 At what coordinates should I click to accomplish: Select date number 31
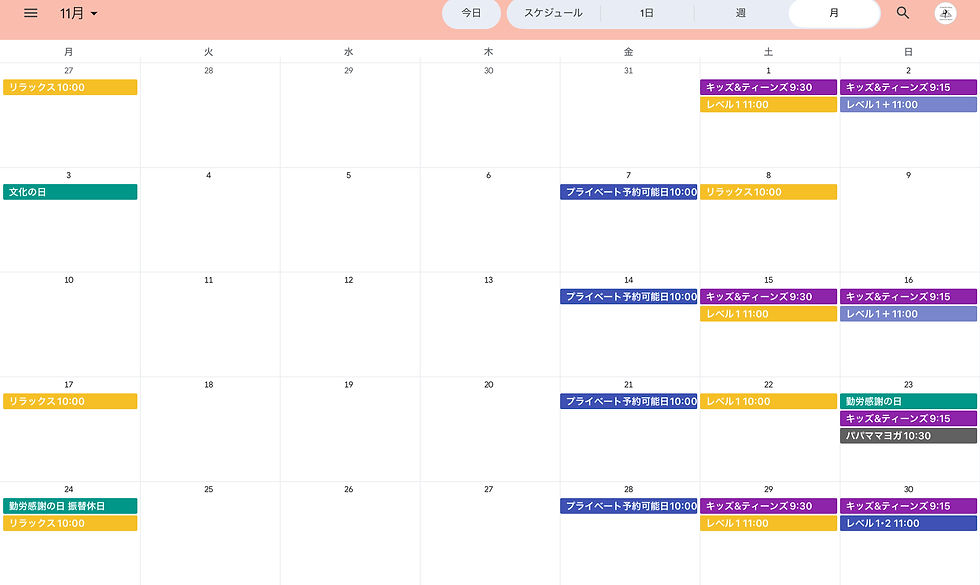629,71
